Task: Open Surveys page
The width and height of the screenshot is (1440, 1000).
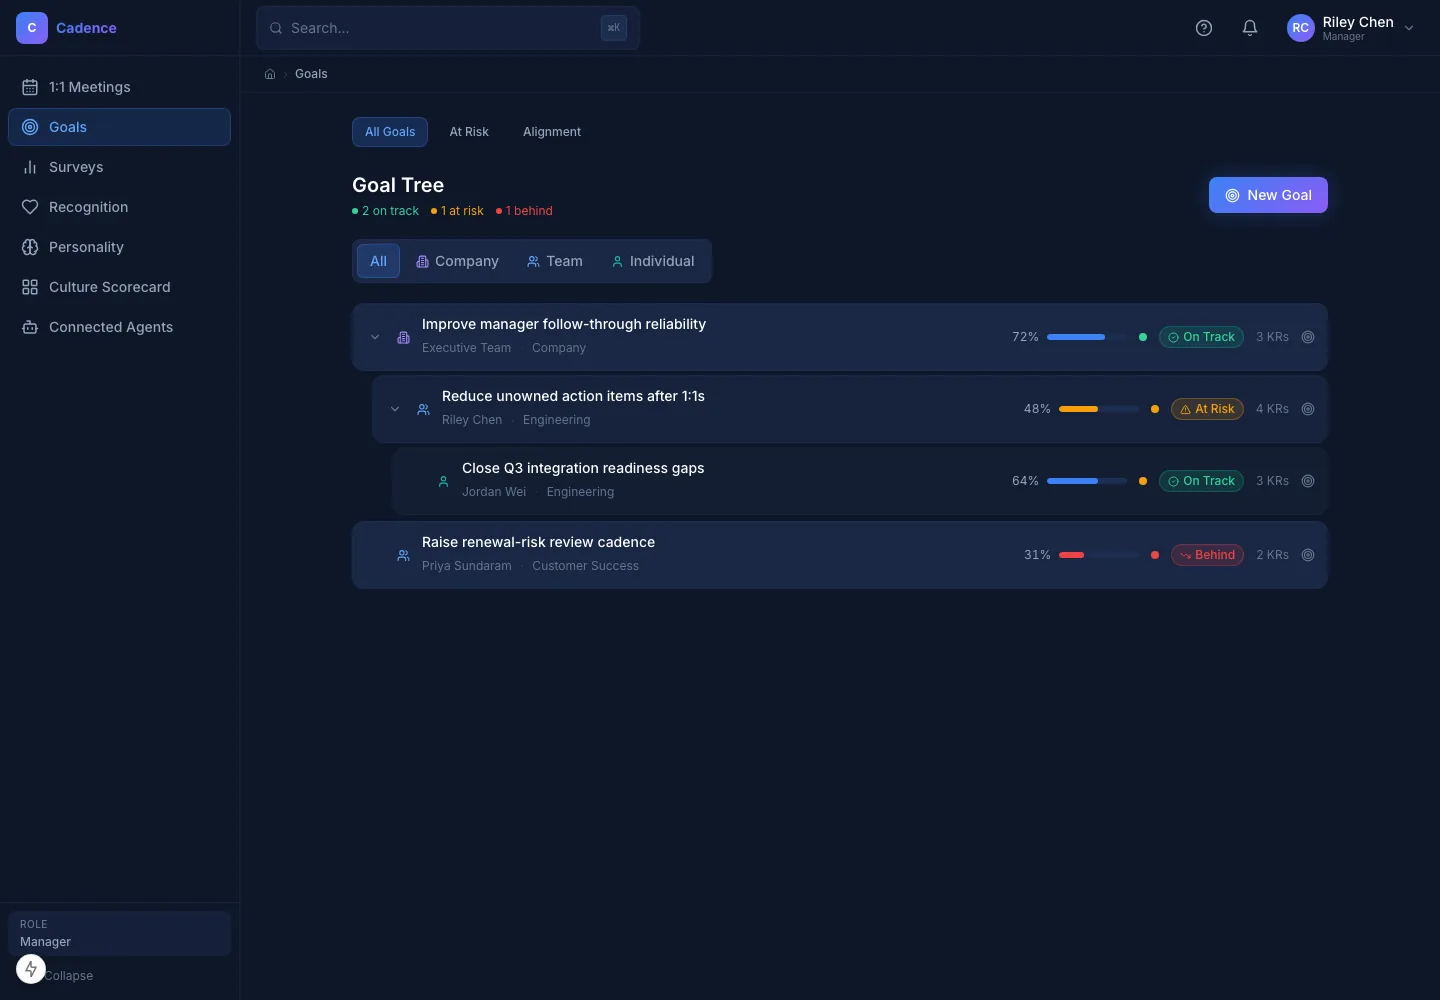Action: pos(119,167)
